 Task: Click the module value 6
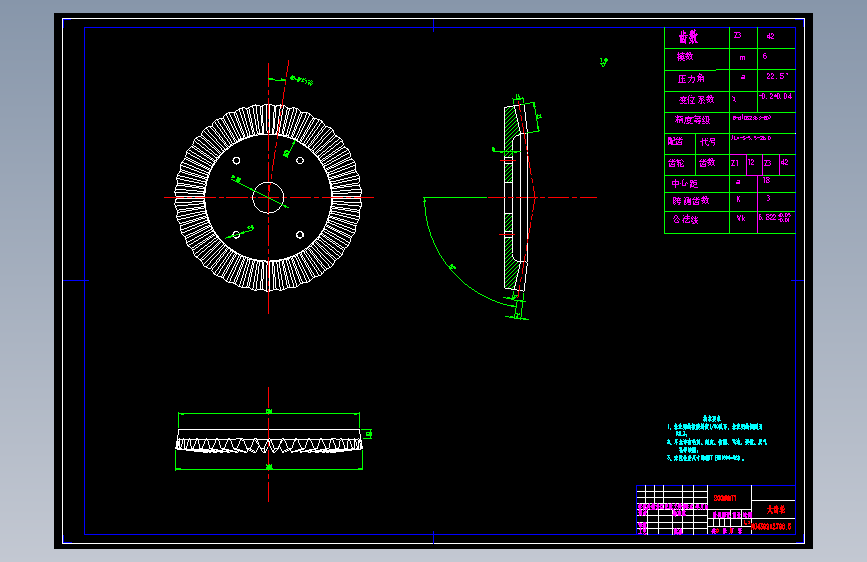click(x=765, y=56)
